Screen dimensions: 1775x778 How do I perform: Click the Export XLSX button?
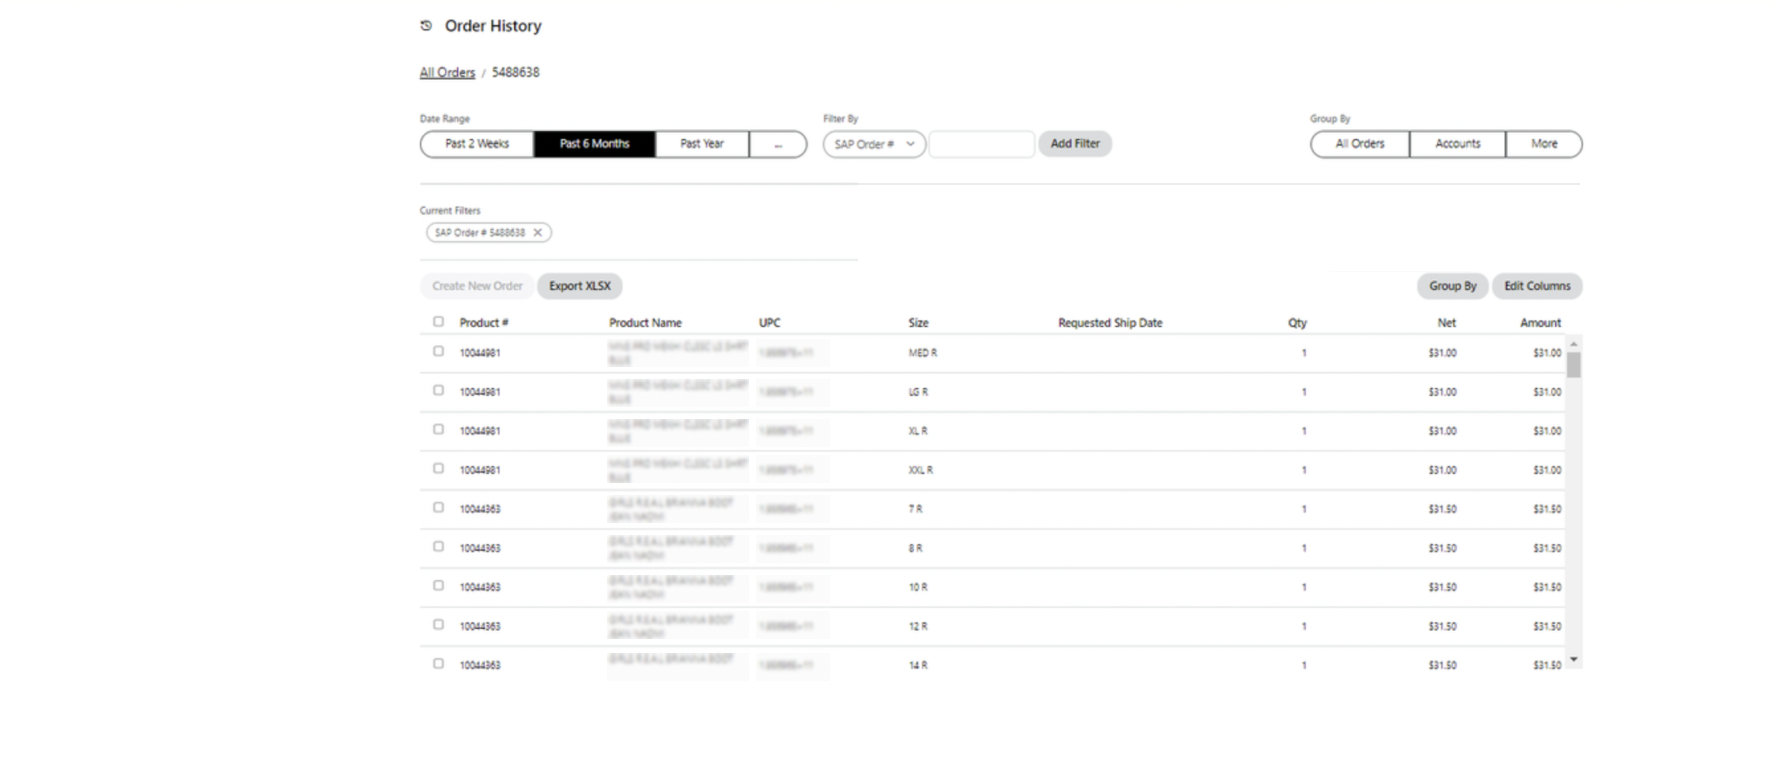tap(579, 286)
